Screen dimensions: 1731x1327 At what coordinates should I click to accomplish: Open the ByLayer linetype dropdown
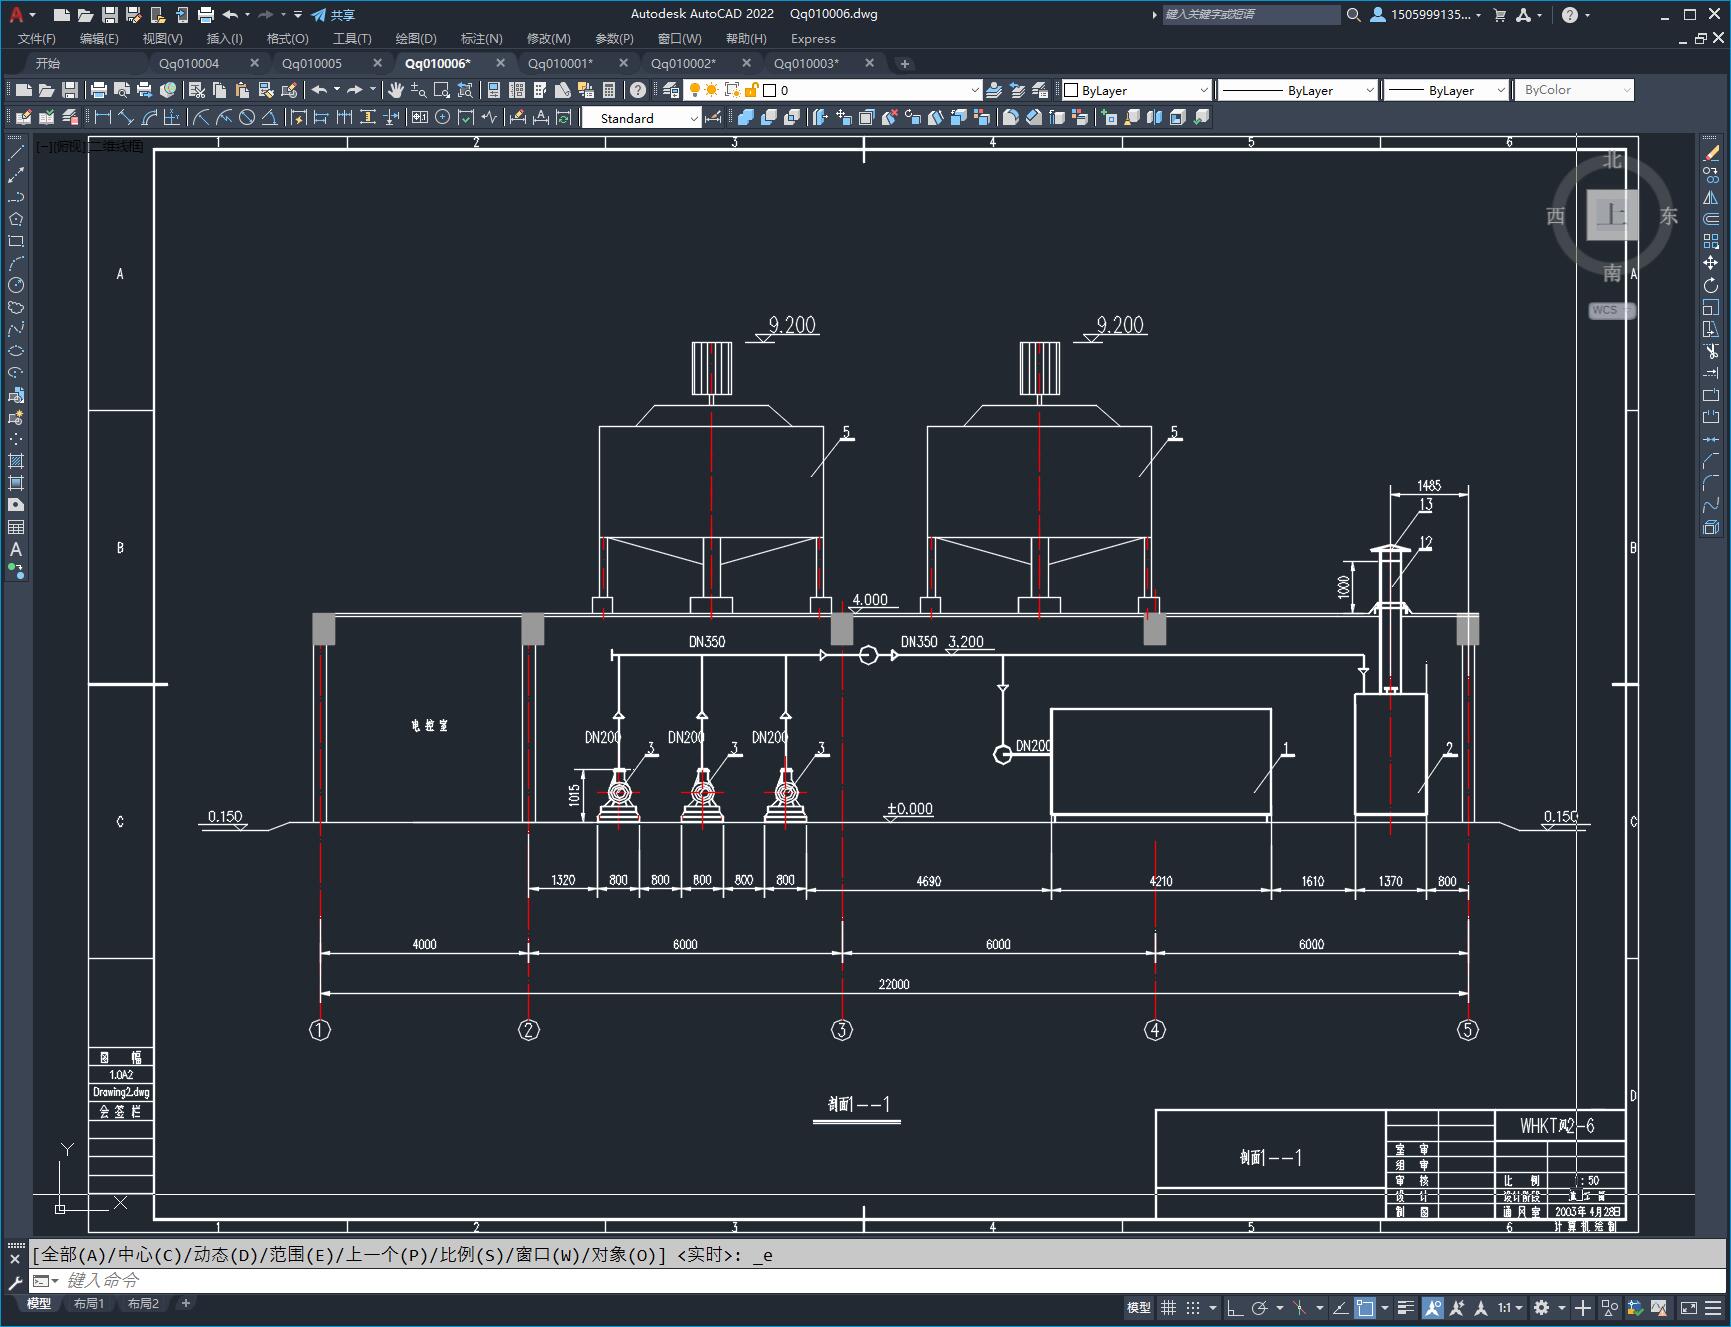[1298, 90]
